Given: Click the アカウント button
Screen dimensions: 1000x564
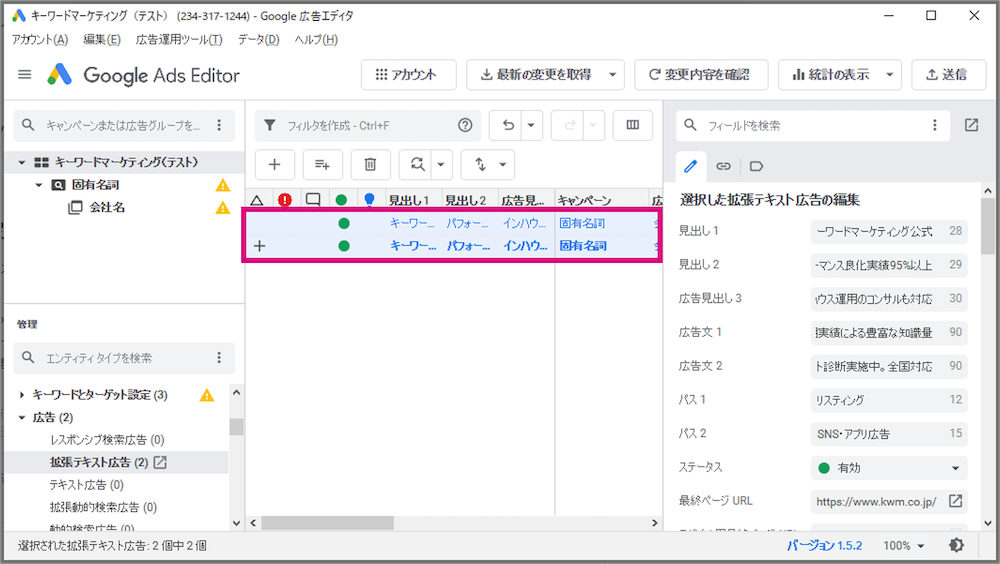Looking at the screenshot, I should pyautogui.click(x=409, y=75).
